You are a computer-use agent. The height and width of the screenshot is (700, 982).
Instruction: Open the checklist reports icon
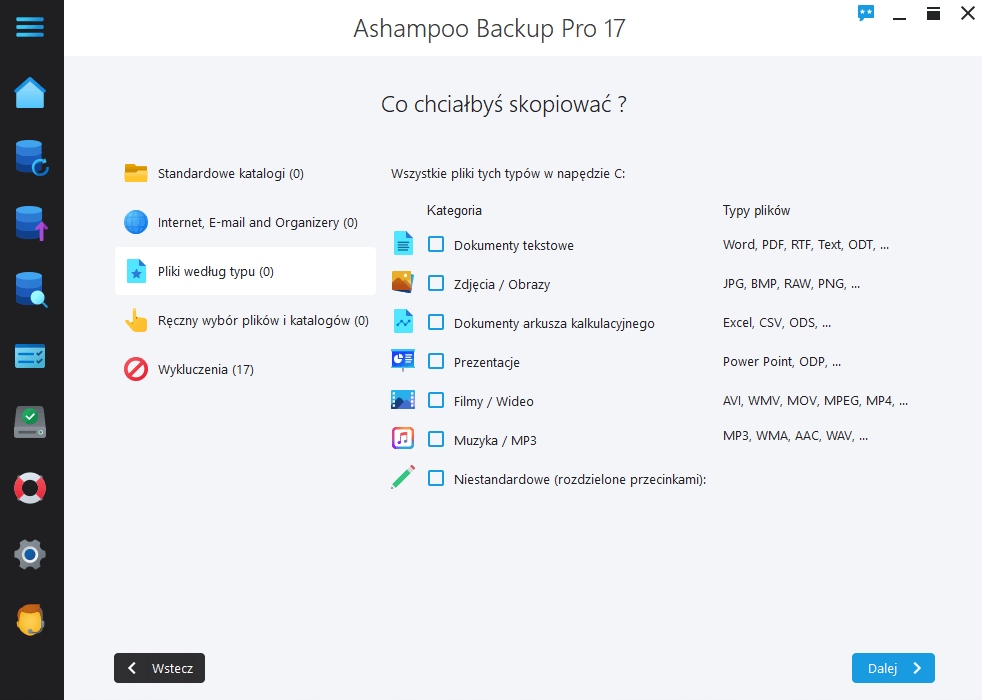pos(30,356)
